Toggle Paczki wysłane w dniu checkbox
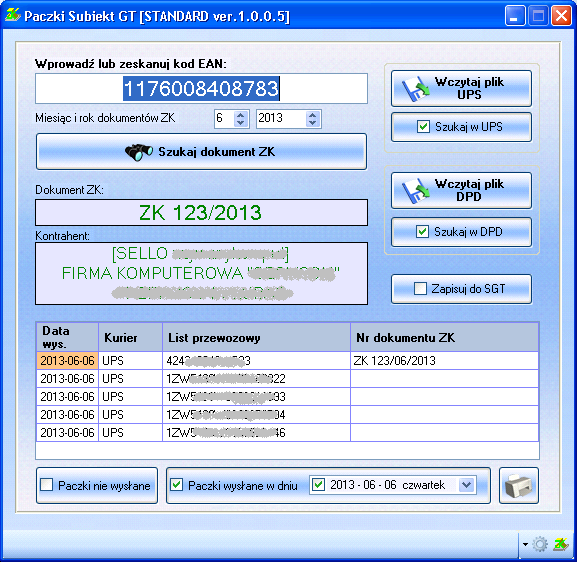This screenshot has width=577, height=562. click(177, 485)
